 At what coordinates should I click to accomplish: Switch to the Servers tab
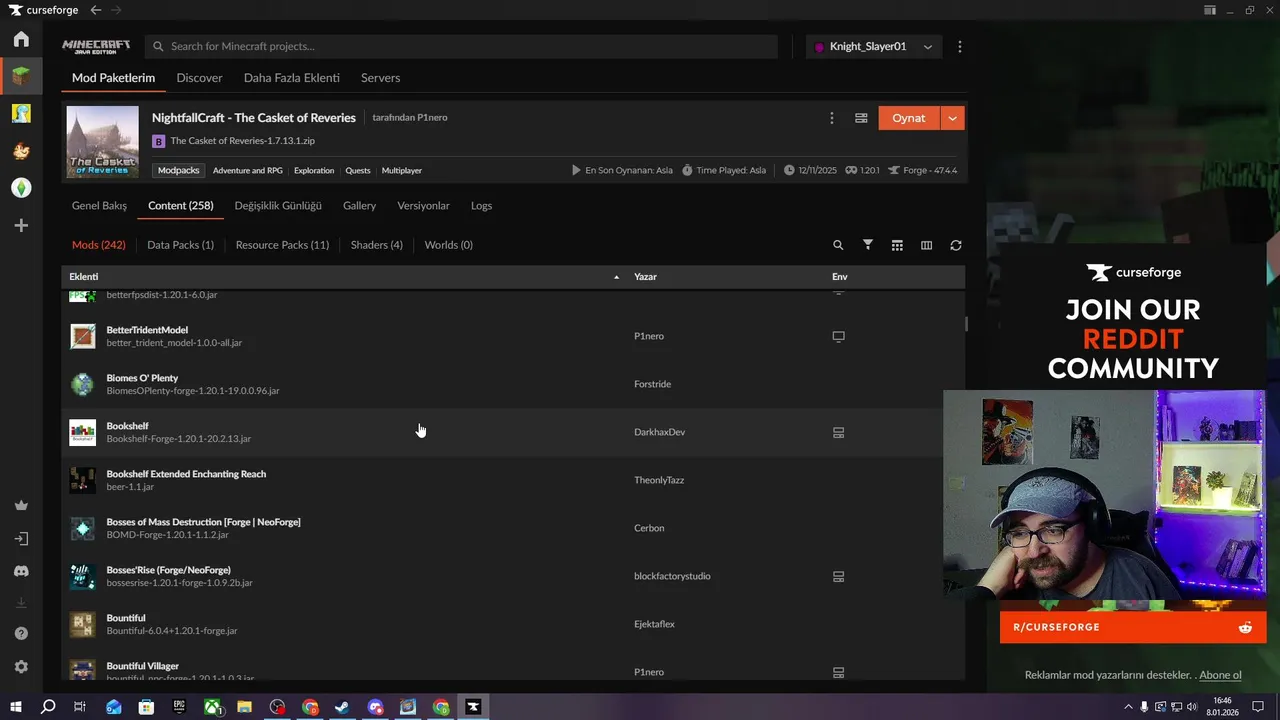[x=380, y=78]
